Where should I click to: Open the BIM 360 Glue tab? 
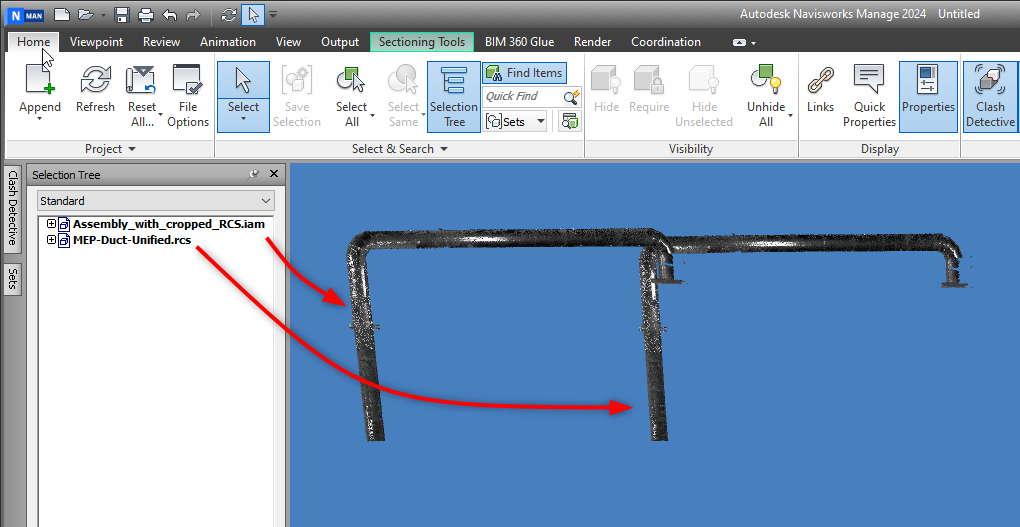[519, 42]
